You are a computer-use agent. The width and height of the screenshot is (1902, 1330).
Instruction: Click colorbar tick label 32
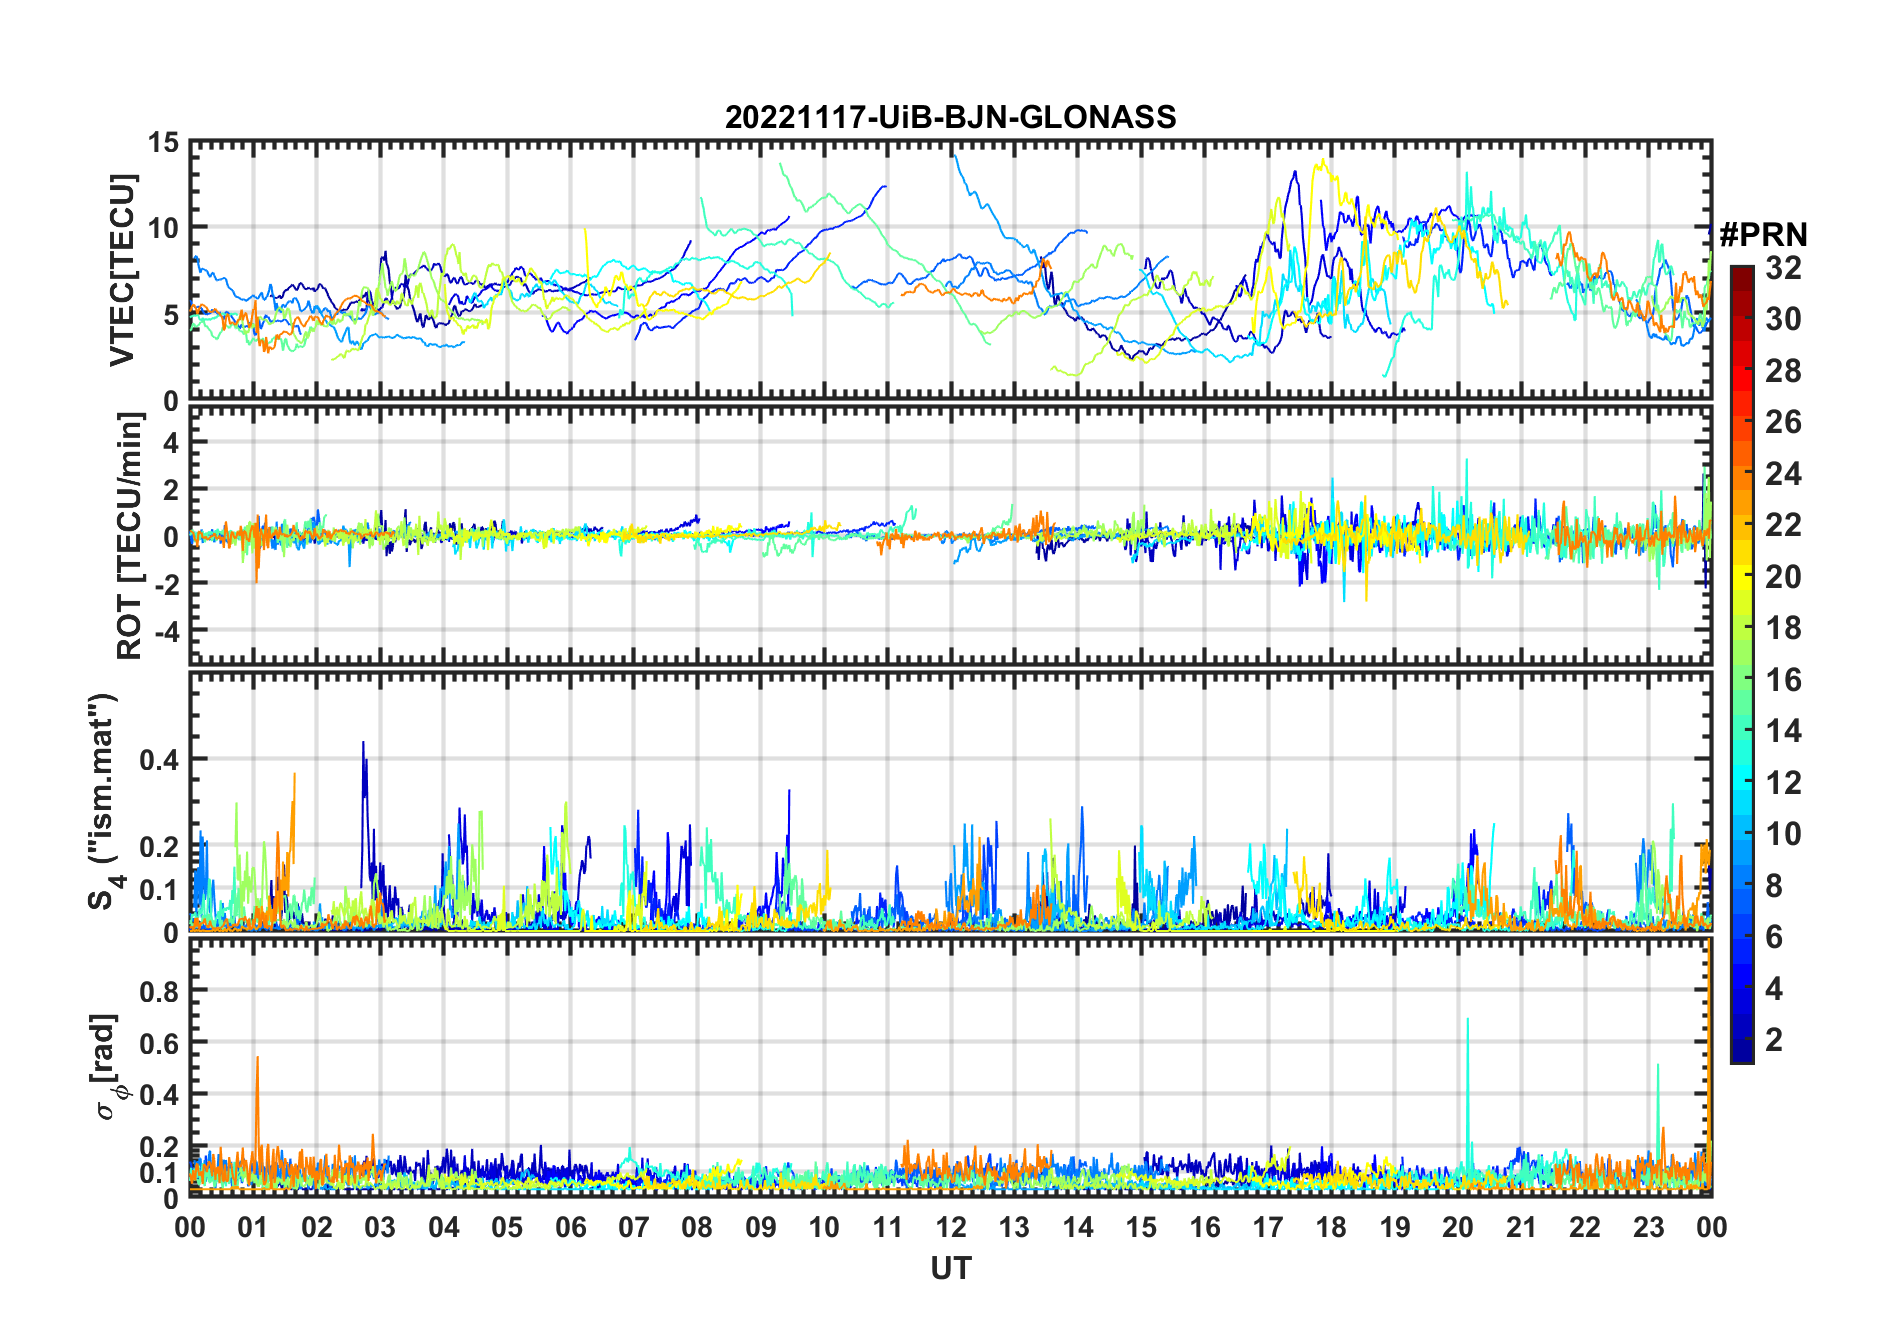click(1783, 267)
